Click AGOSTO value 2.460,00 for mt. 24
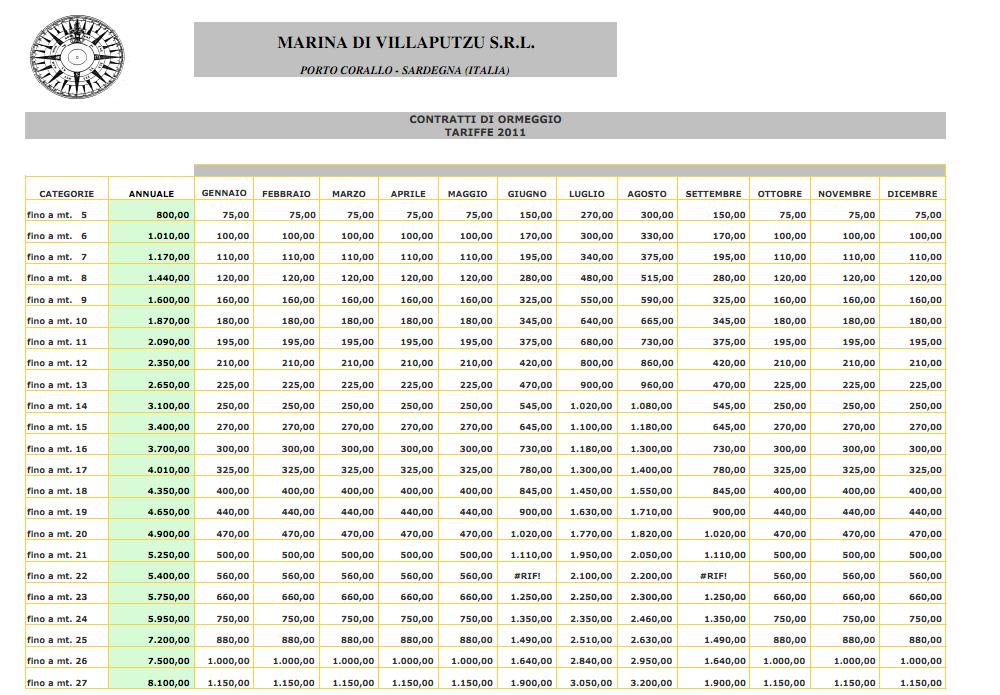Image resolution: width=1000 pixels, height=695 pixels. coord(652,619)
